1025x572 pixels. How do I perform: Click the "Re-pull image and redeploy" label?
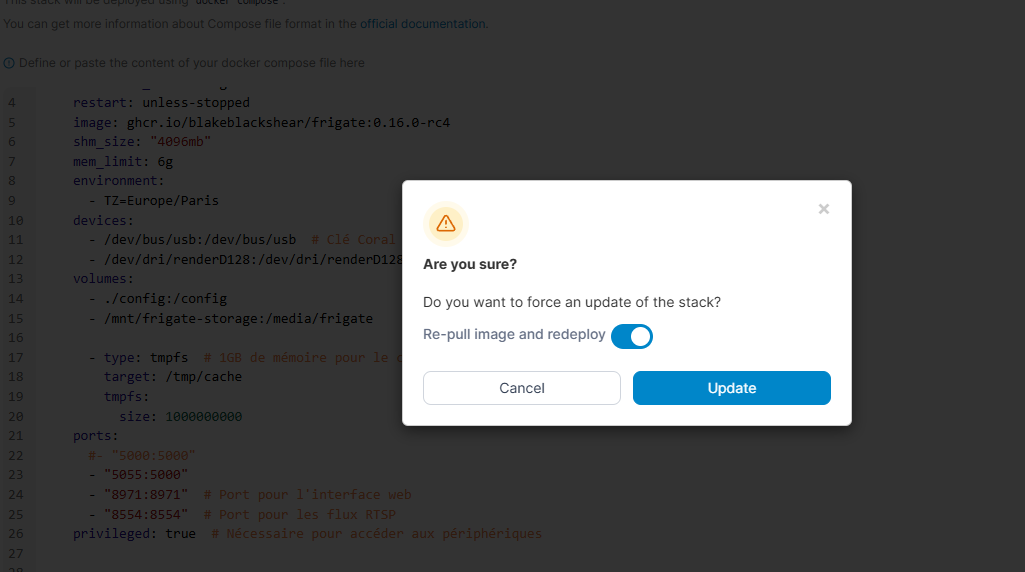[514, 334]
